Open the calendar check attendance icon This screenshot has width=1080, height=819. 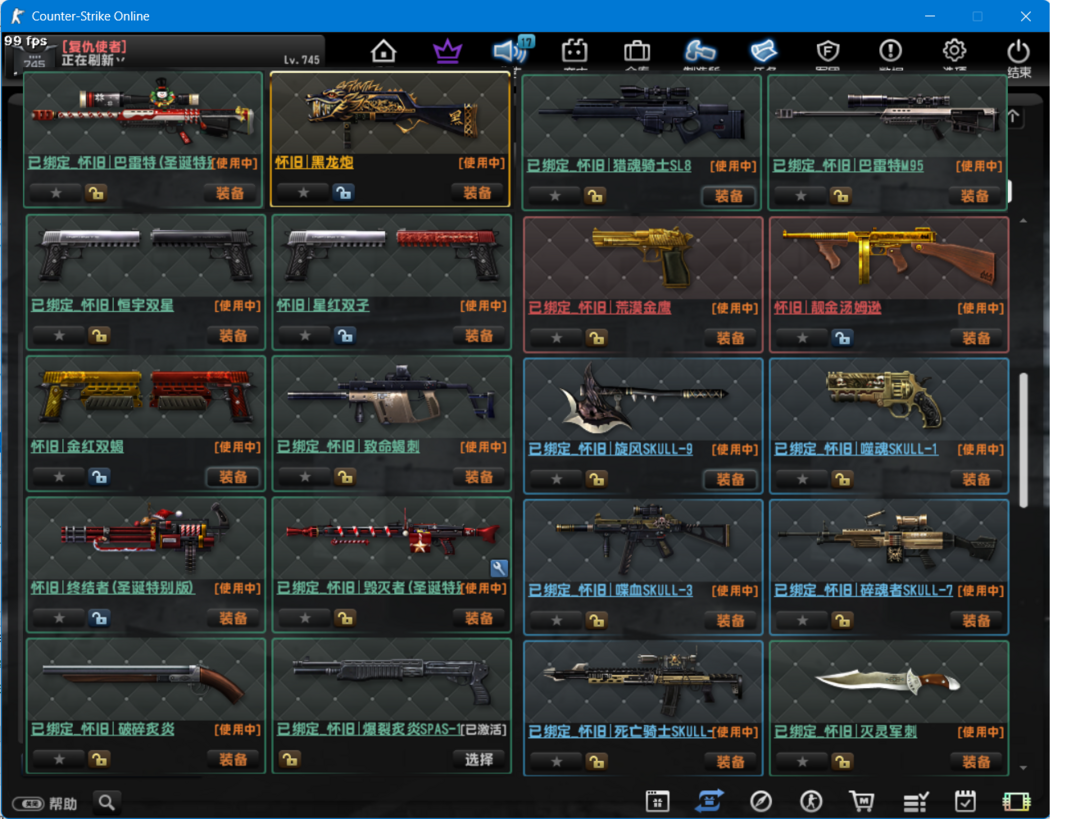(965, 801)
